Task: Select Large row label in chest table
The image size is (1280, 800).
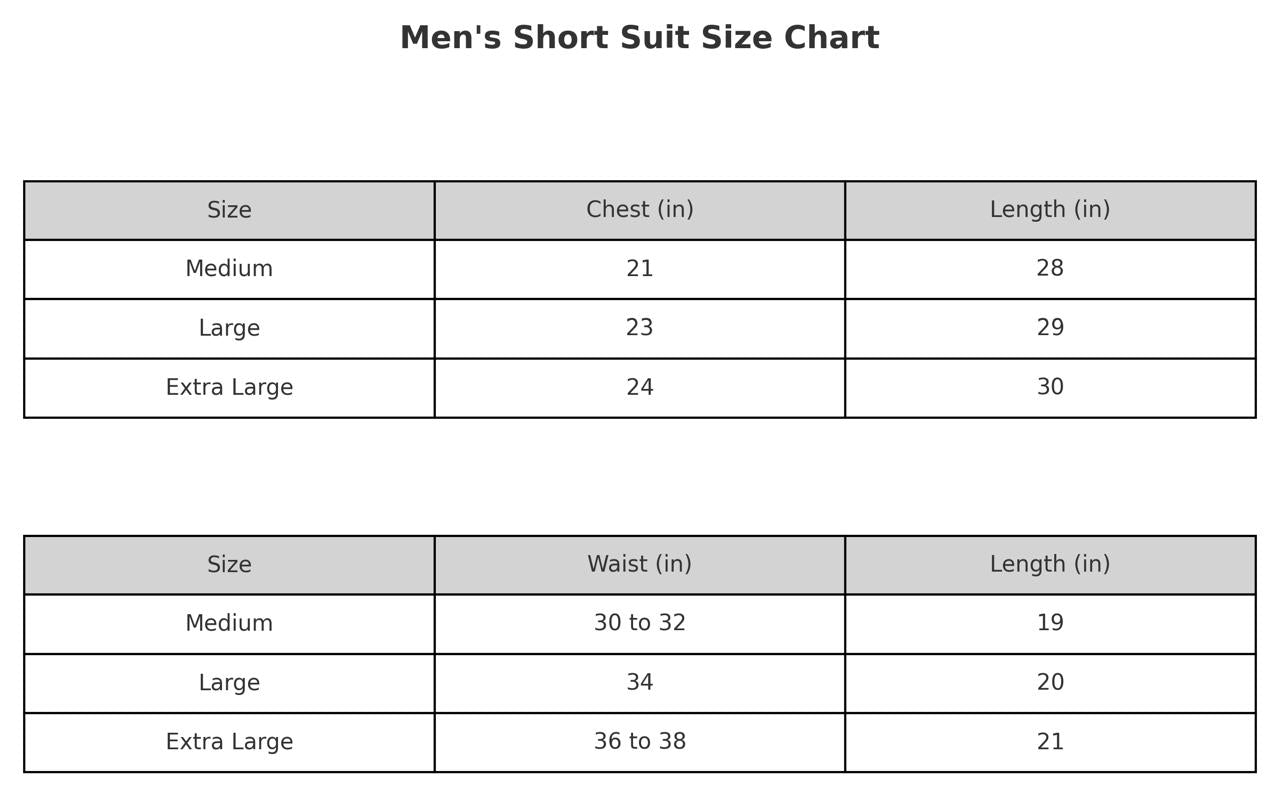Action: 229,328
